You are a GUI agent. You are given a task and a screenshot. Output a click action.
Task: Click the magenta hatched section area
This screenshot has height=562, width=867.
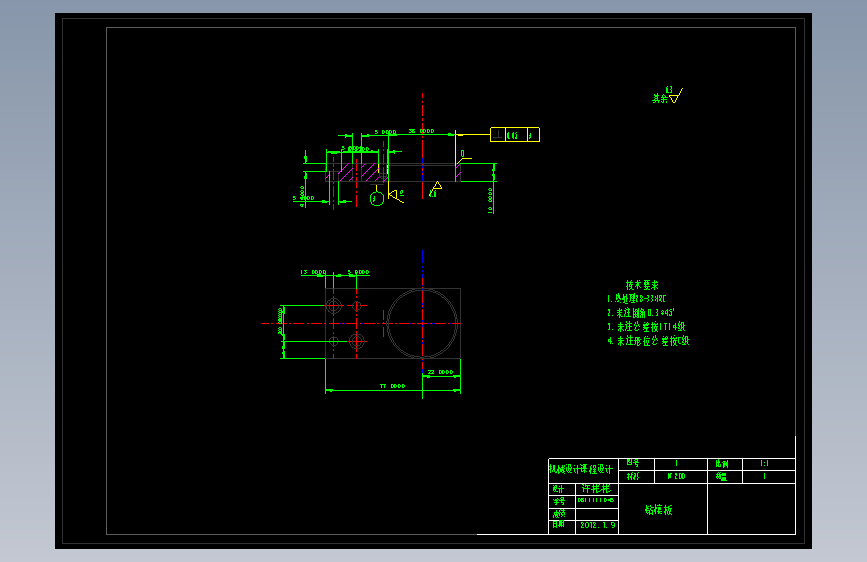360,172
